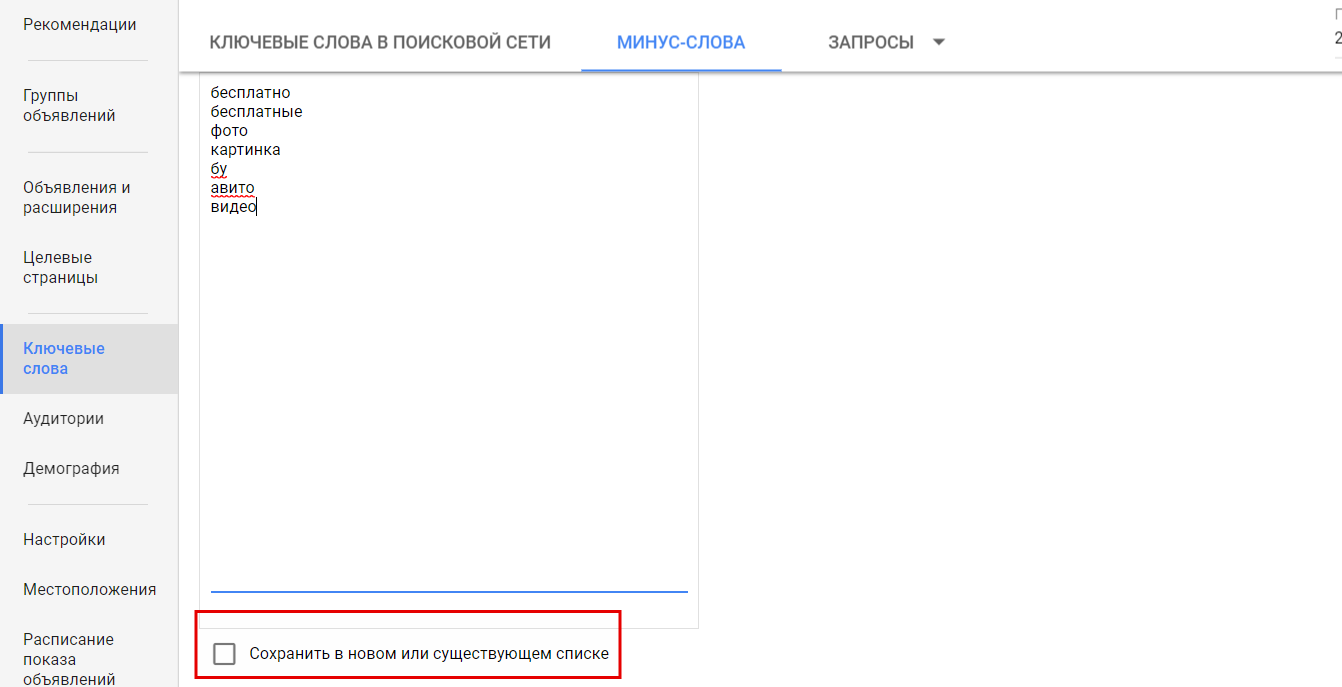Image resolution: width=1342 pixels, height=687 pixels.
Task: Open the ЗАПРОСЫ dropdown arrow
Action: click(938, 42)
